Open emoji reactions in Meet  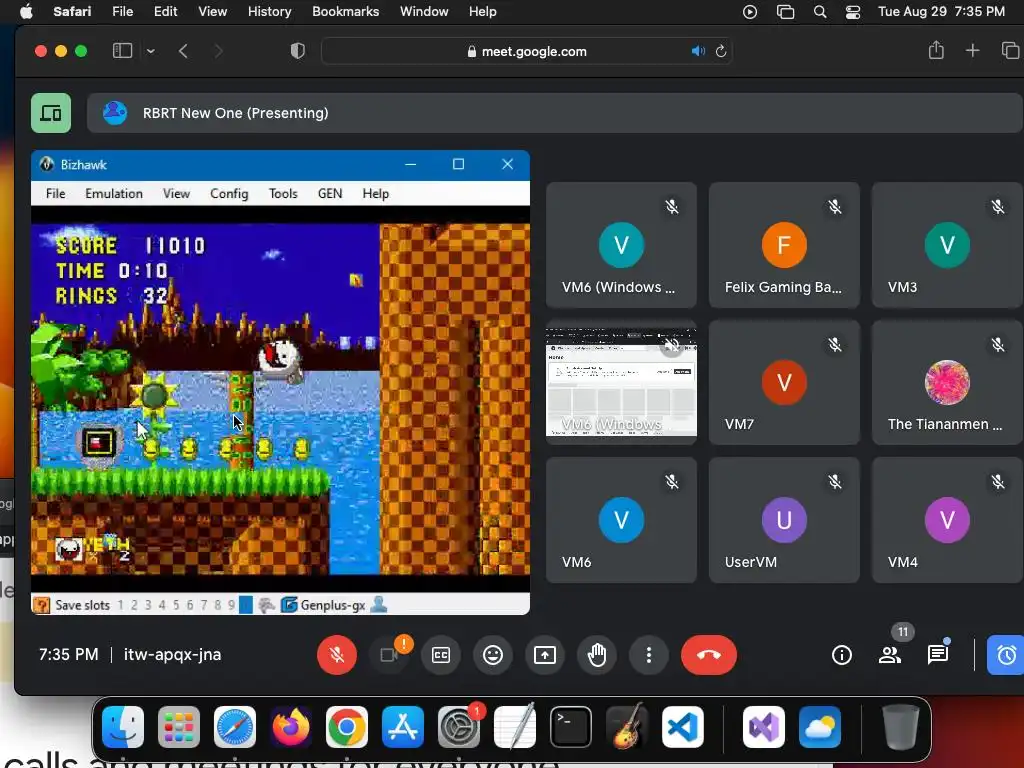point(493,654)
